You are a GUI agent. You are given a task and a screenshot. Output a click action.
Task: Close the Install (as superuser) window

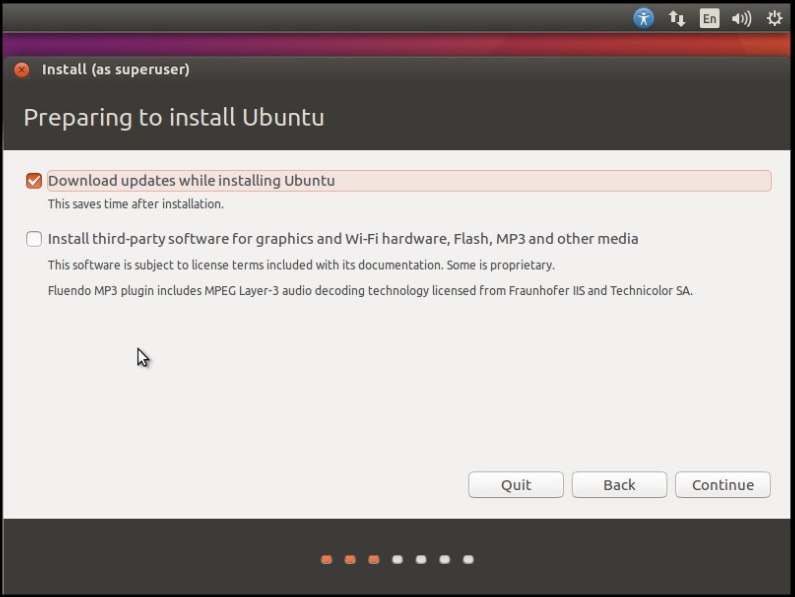pyautogui.click(x=22, y=69)
